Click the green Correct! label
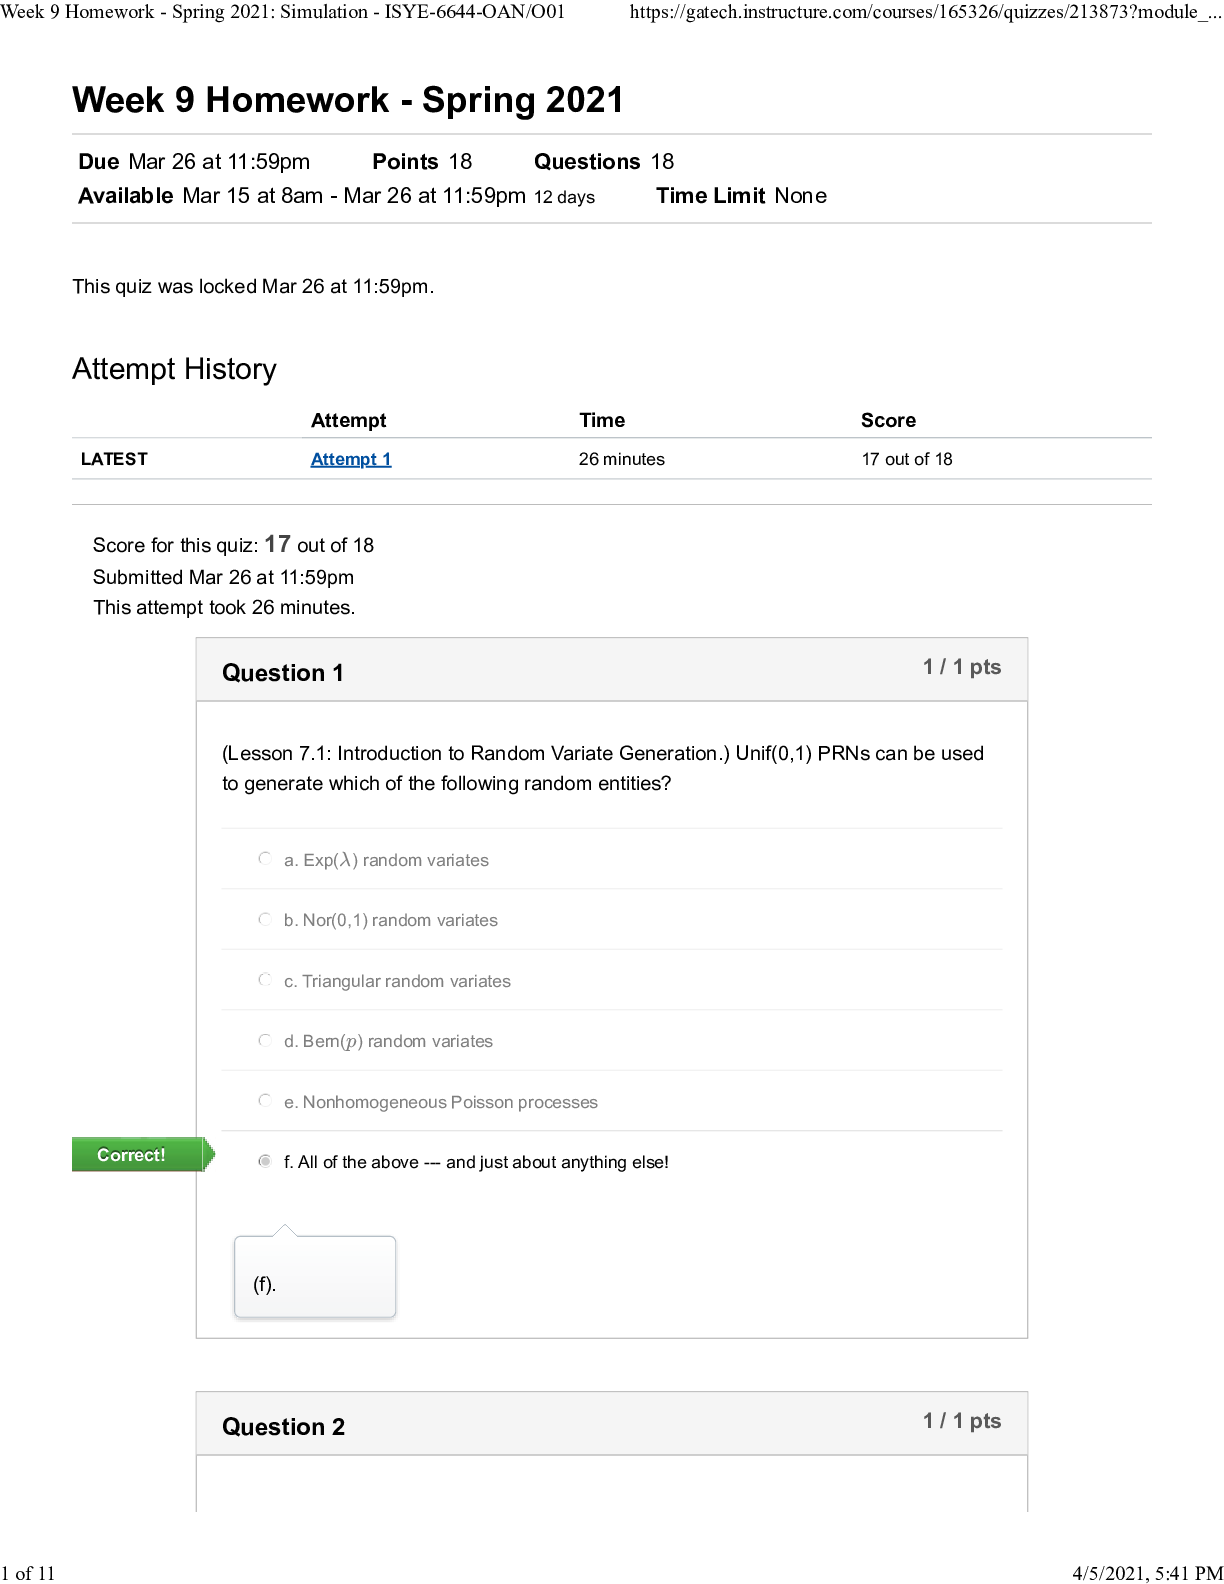 [x=132, y=1155]
